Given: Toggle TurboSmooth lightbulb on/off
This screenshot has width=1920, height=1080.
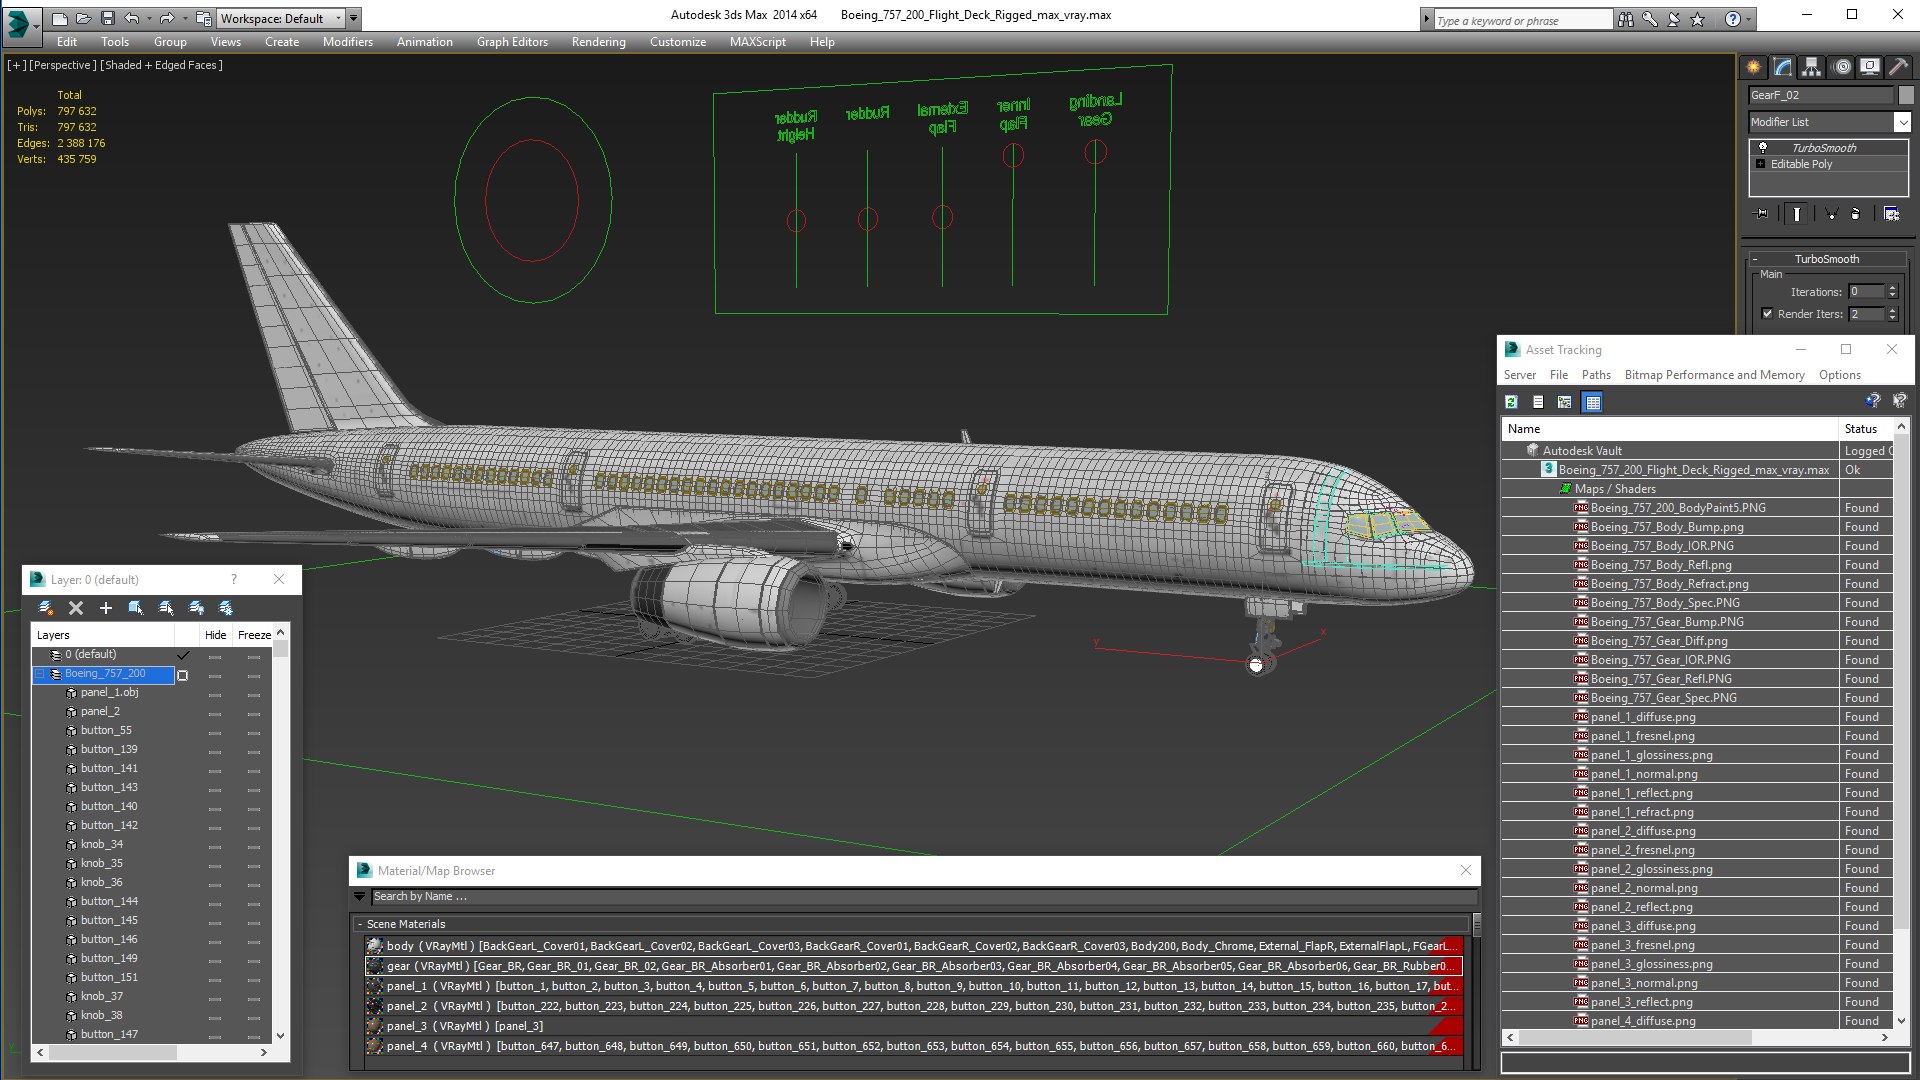Looking at the screenshot, I should 1763,148.
